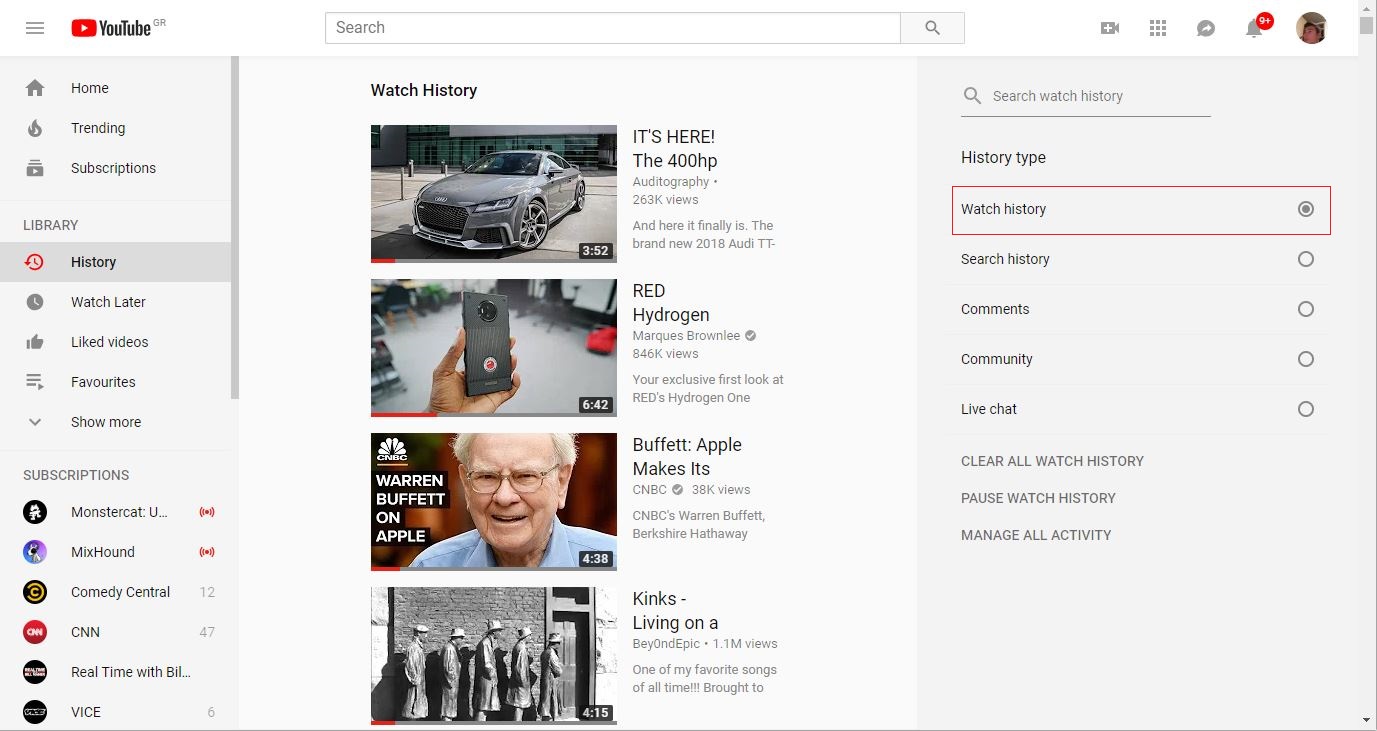Open the Audi TT video thumbnail
The width and height of the screenshot is (1377, 731).
[494, 194]
